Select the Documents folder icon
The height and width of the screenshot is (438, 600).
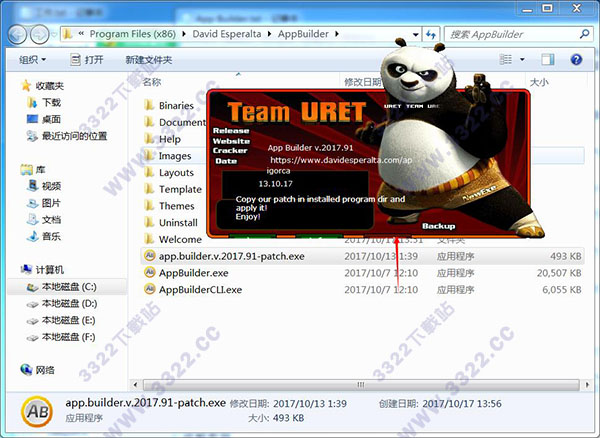[149, 122]
